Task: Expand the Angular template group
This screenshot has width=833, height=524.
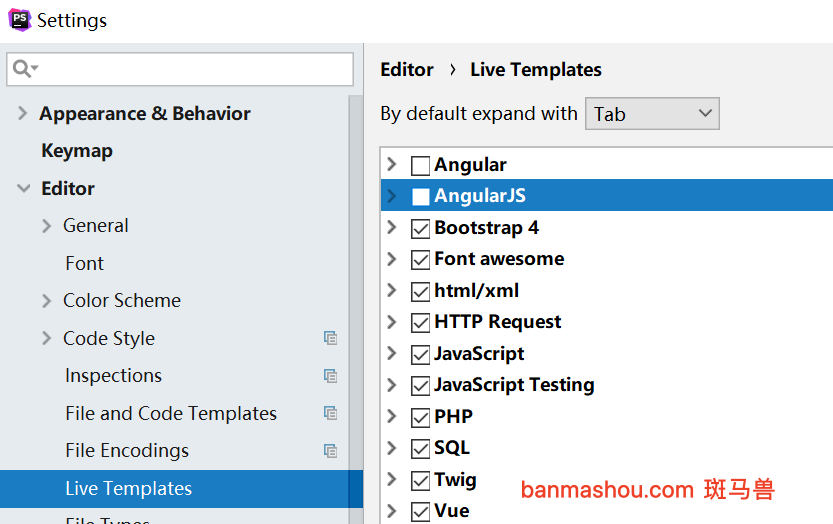Action: (392, 164)
